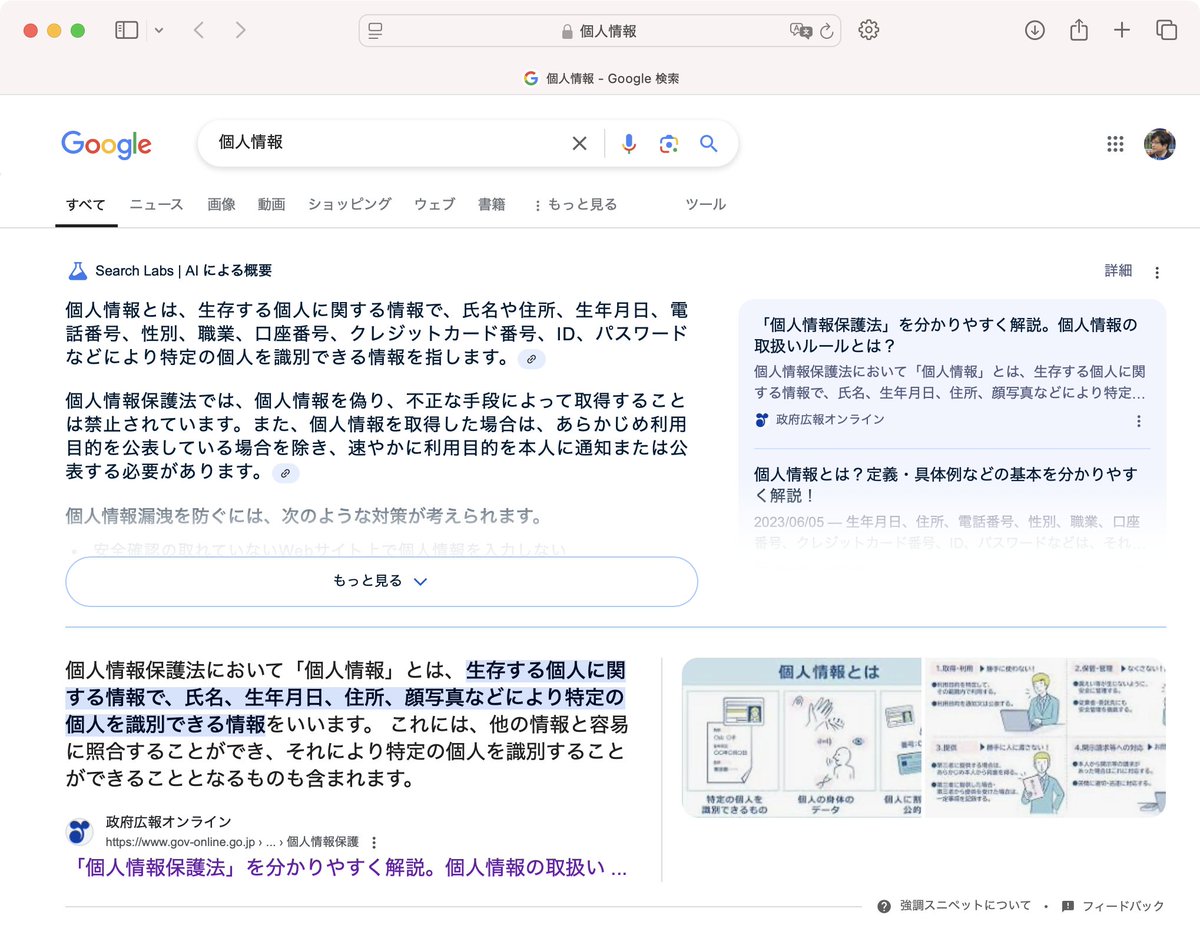The height and width of the screenshot is (935, 1200).
Task: Clear the search query with the X
Action: (x=579, y=143)
